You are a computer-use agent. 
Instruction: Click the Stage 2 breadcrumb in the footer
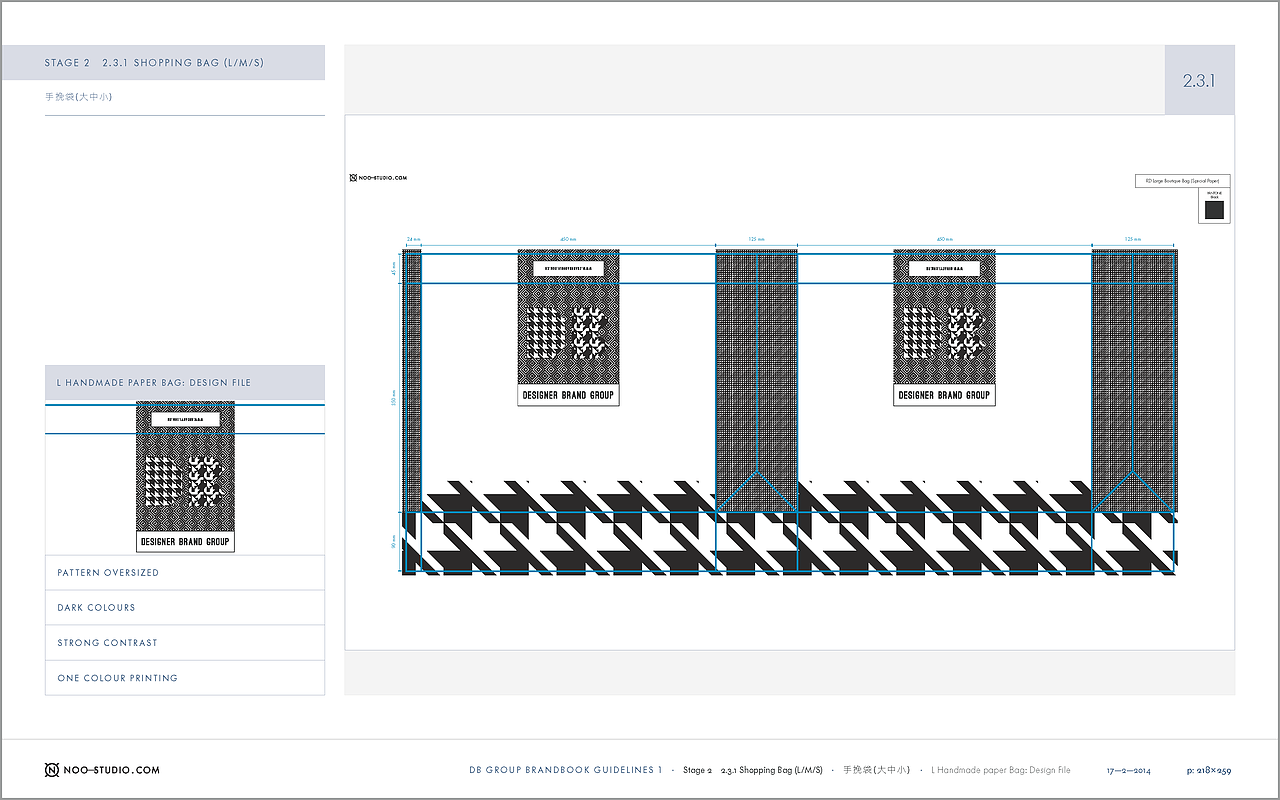click(697, 770)
